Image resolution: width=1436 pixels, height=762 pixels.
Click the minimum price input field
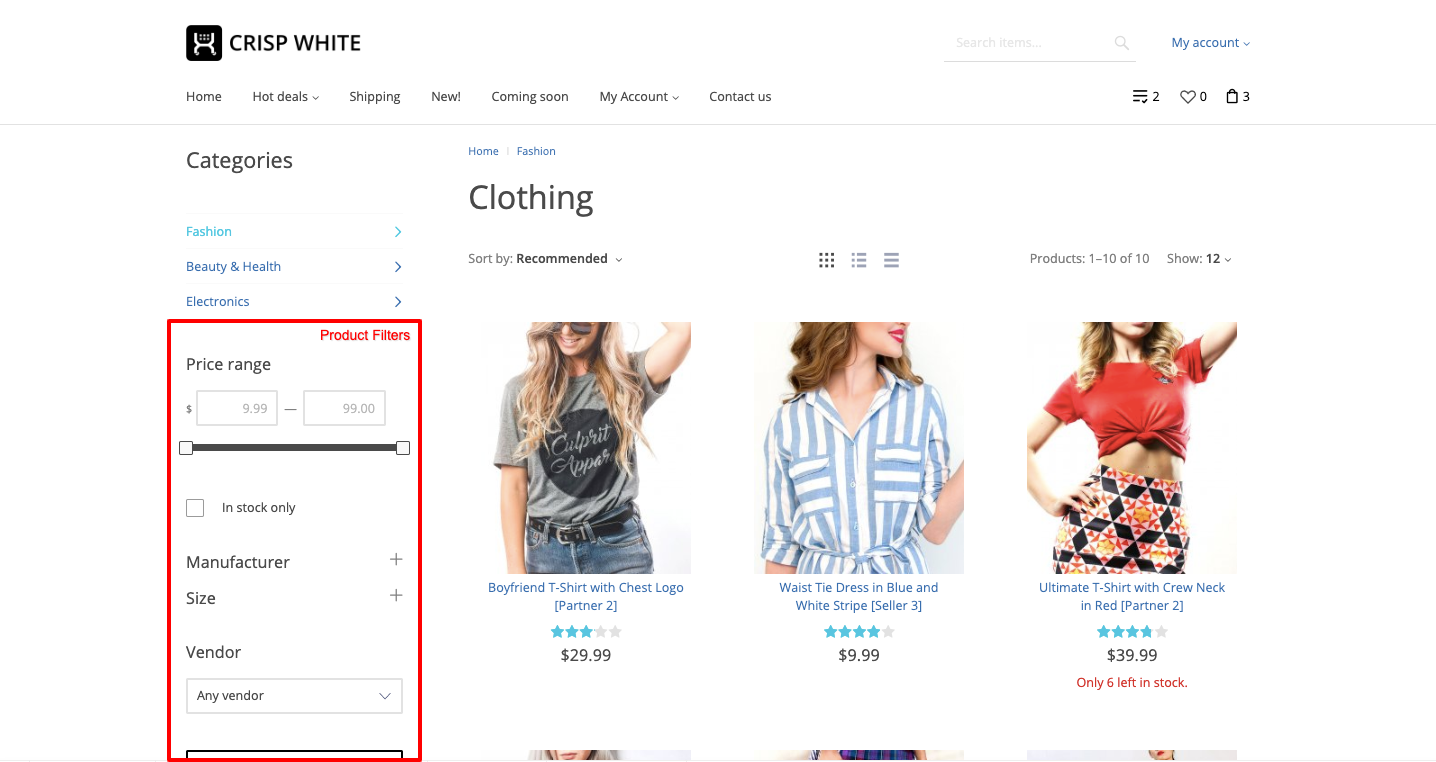coord(237,408)
